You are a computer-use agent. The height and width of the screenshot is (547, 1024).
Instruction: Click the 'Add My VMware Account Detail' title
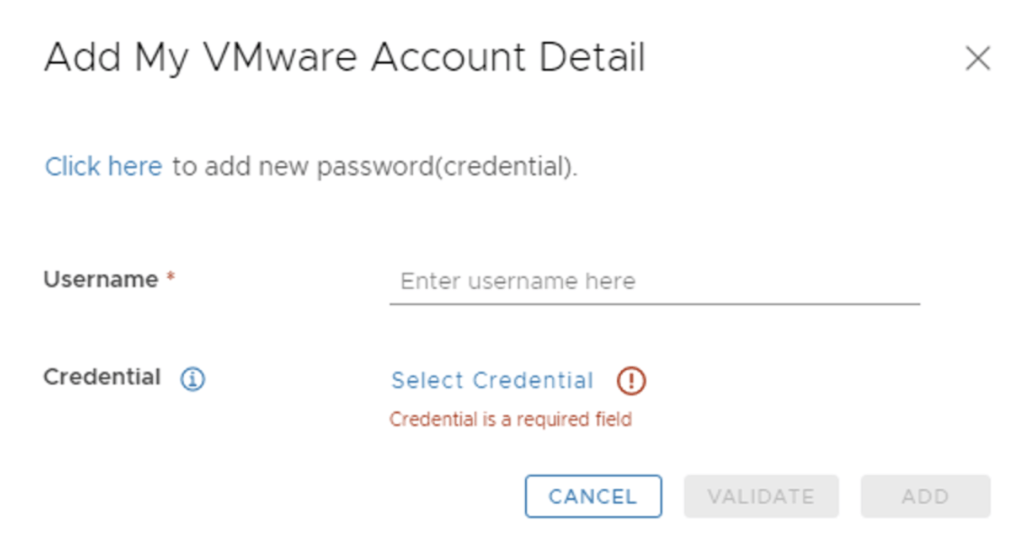tap(344, 58)
